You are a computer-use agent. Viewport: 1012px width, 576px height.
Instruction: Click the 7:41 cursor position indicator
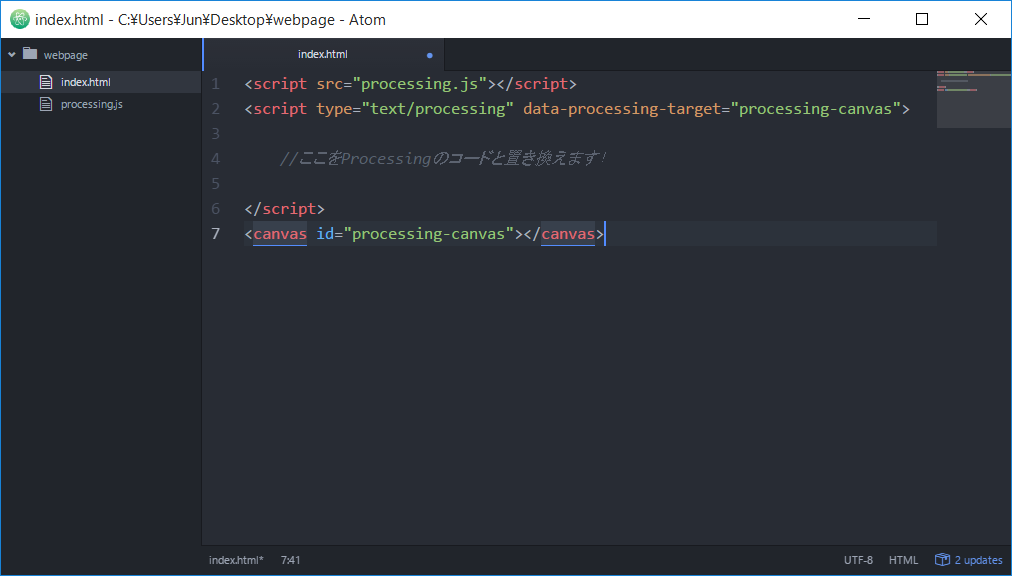pos(290,560)
